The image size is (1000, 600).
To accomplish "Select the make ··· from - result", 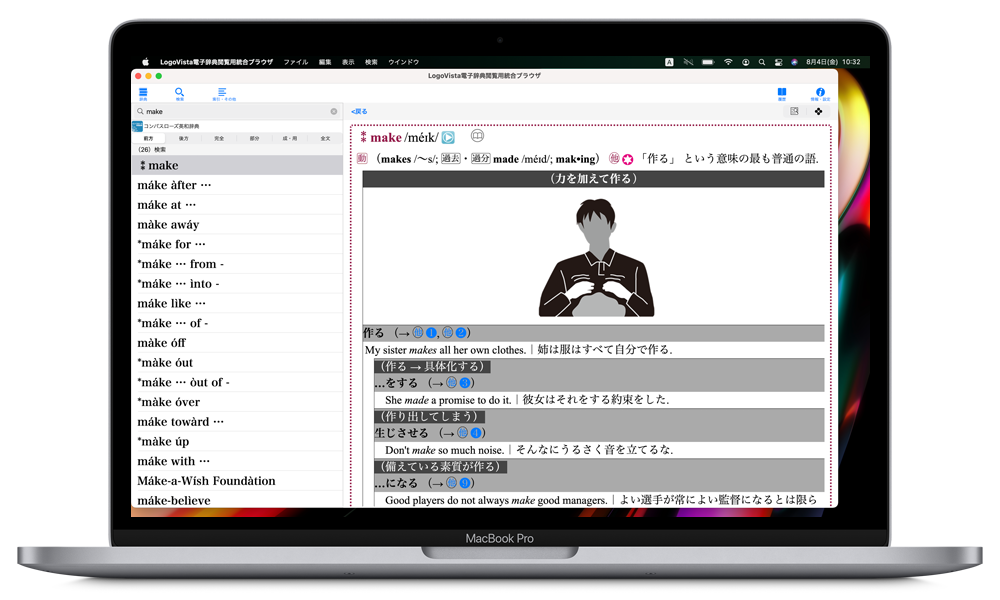I will click(x=237, y=264).
